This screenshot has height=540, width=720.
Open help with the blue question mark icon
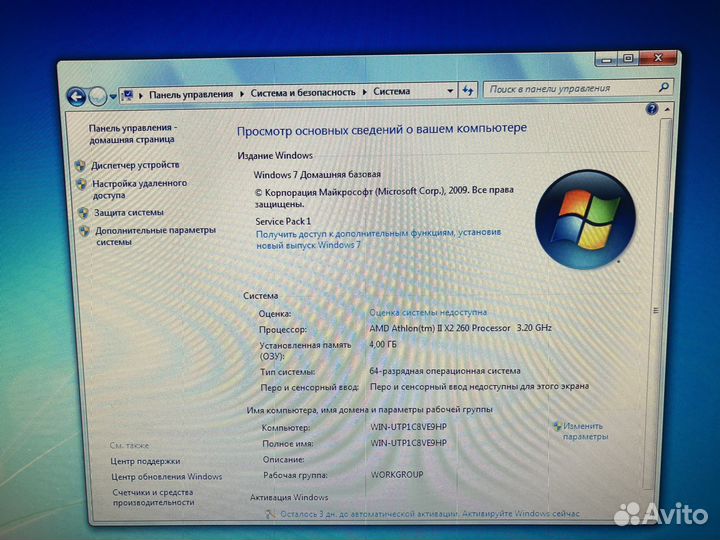tap(652, 109)
